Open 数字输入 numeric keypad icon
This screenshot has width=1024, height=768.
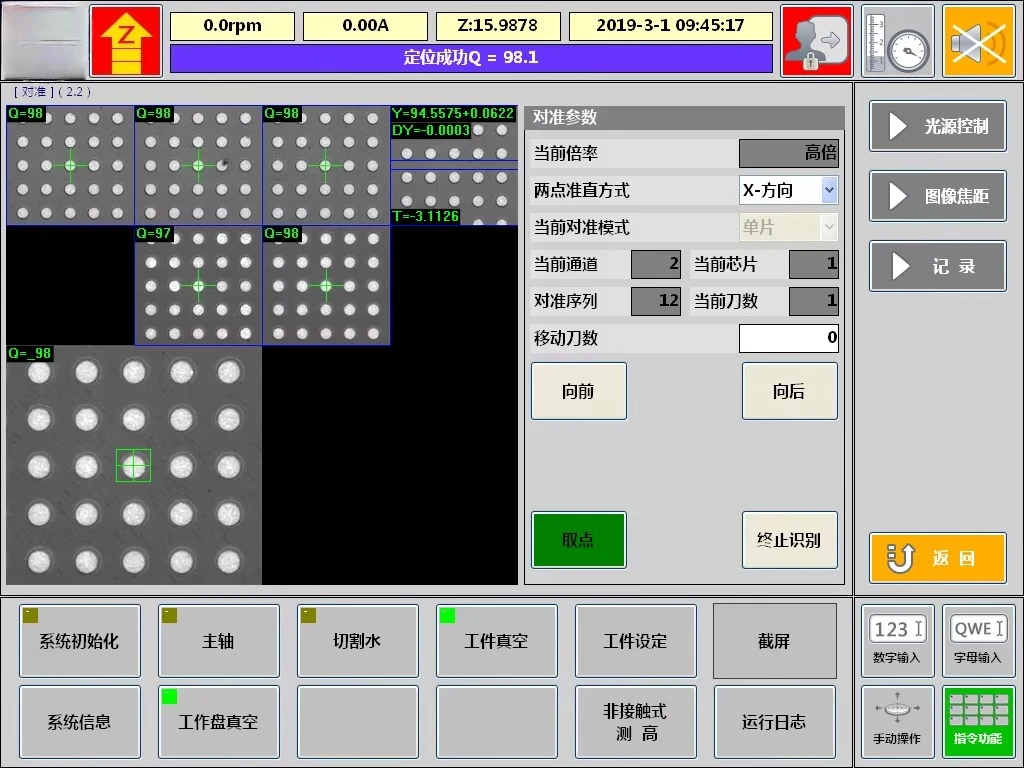click(897, 641)
